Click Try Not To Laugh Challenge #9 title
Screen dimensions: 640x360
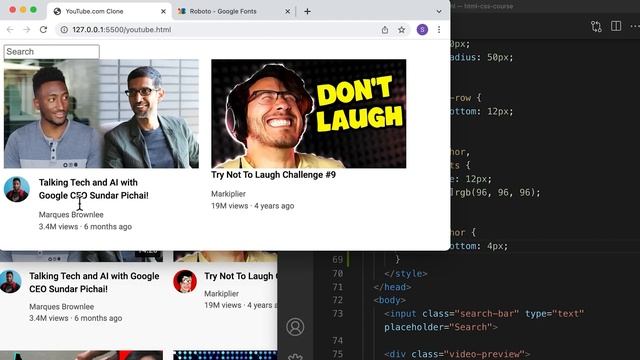[273, 175]
